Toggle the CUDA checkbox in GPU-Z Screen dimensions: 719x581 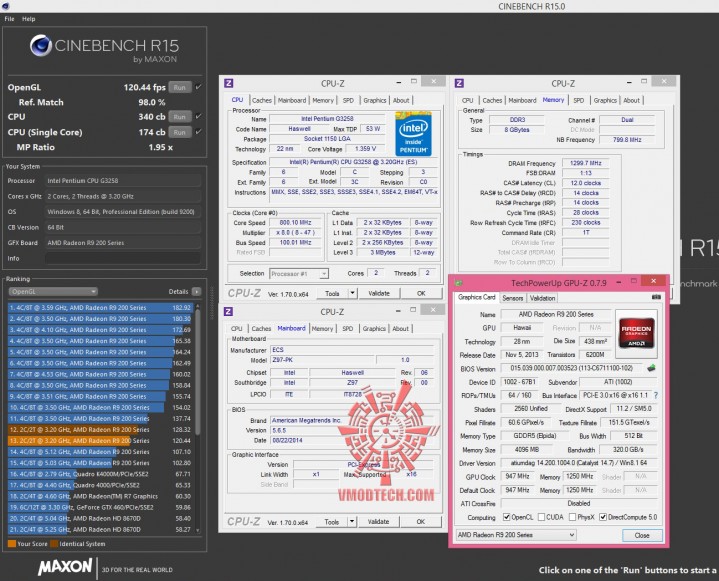(x=542, y=517)
